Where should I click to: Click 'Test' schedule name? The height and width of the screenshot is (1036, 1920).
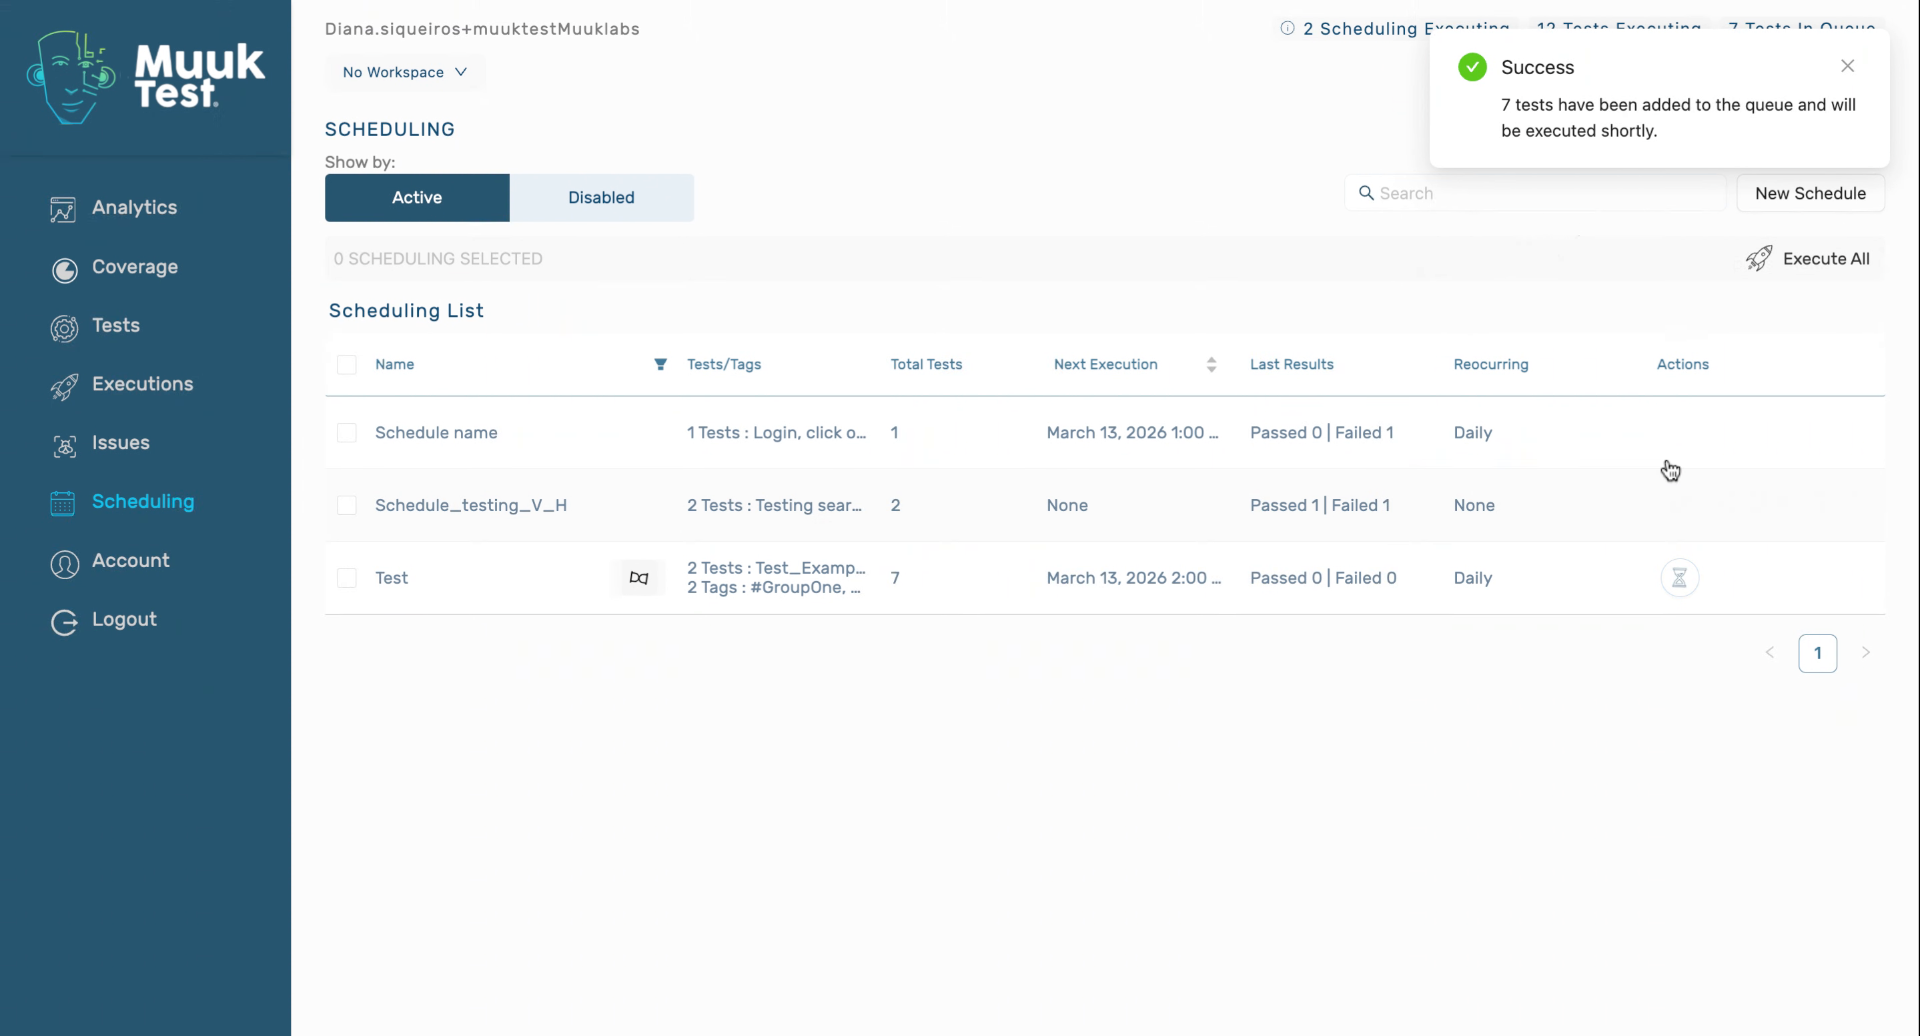392,578
